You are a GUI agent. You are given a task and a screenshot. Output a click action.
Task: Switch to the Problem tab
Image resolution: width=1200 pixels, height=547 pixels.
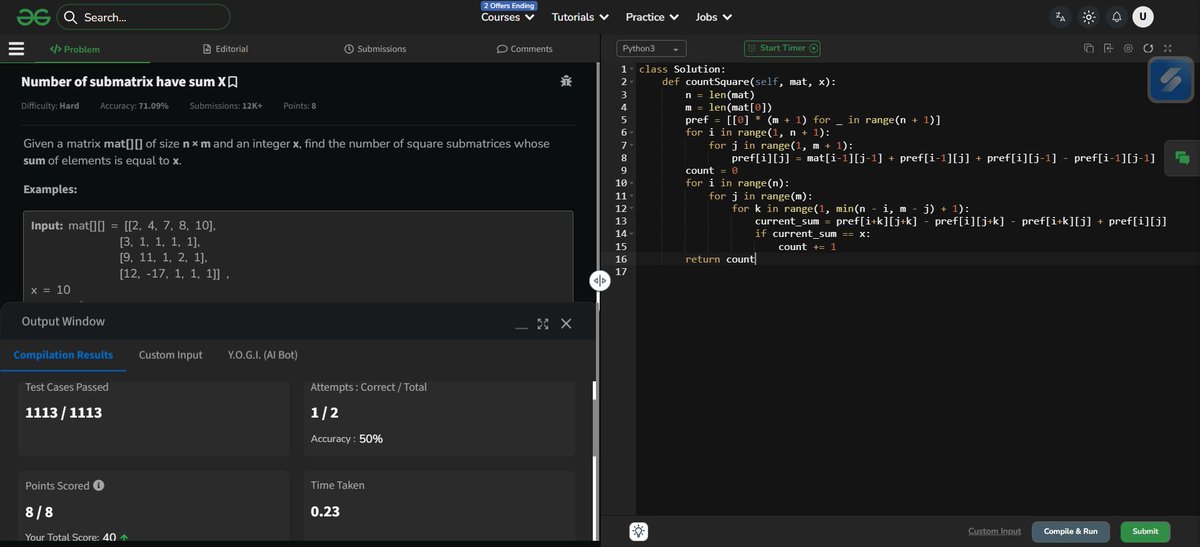click(x=75, y=49)
